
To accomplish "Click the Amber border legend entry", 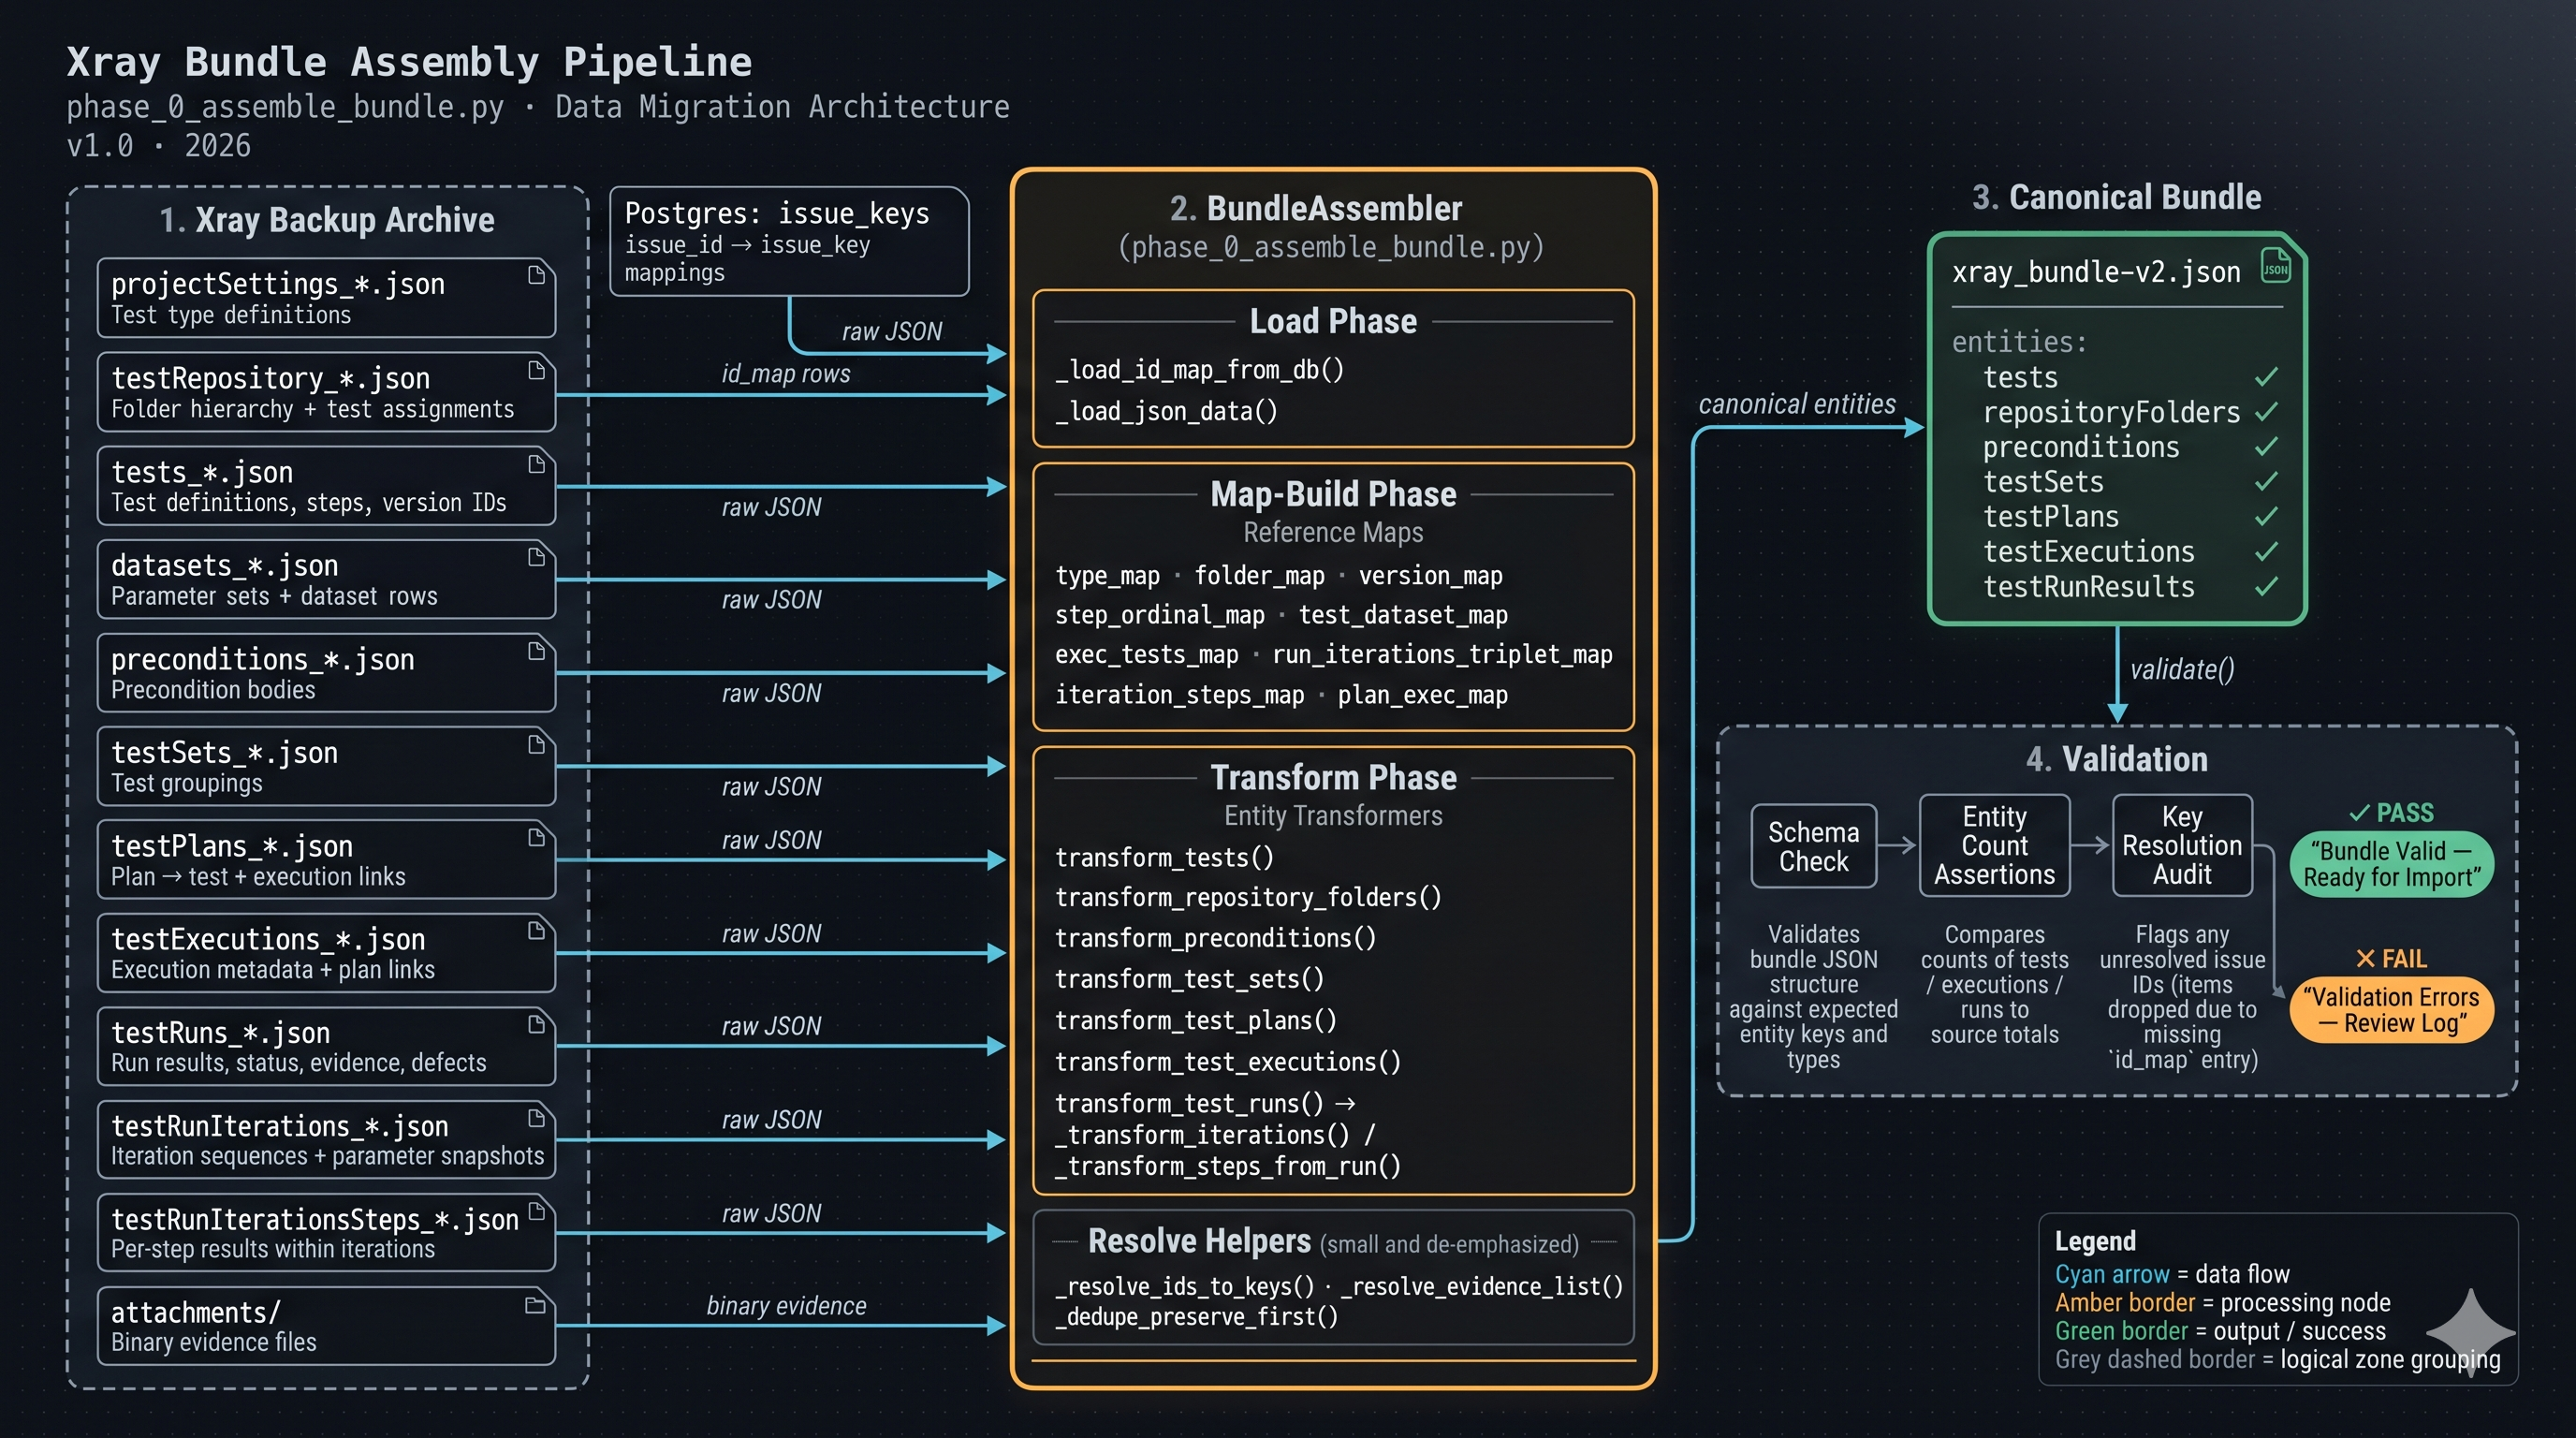I will click(2222, 1303).
